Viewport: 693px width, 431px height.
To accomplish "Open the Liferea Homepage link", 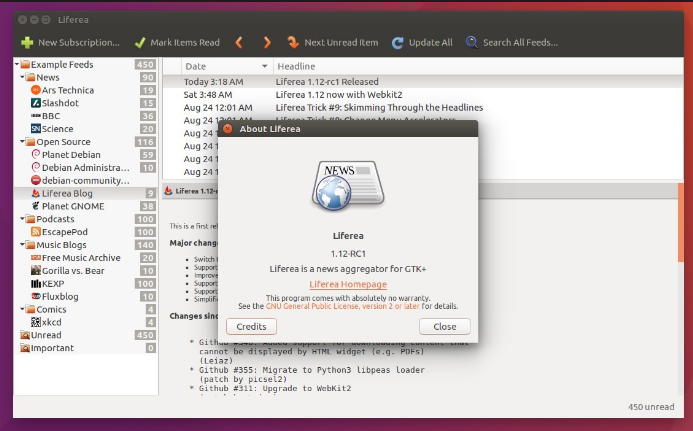I will (x=348, y=284).
